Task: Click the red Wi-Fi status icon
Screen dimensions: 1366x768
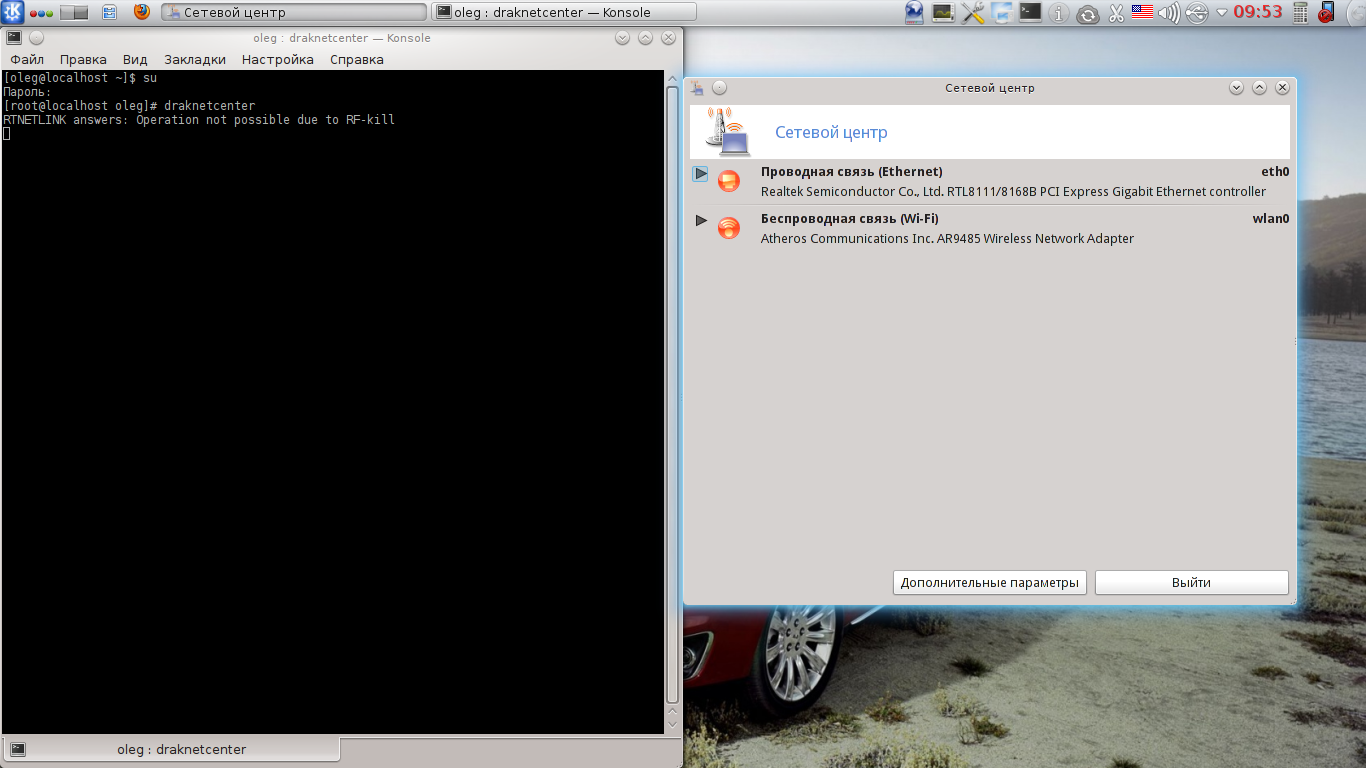Action: tap(729, 228)
